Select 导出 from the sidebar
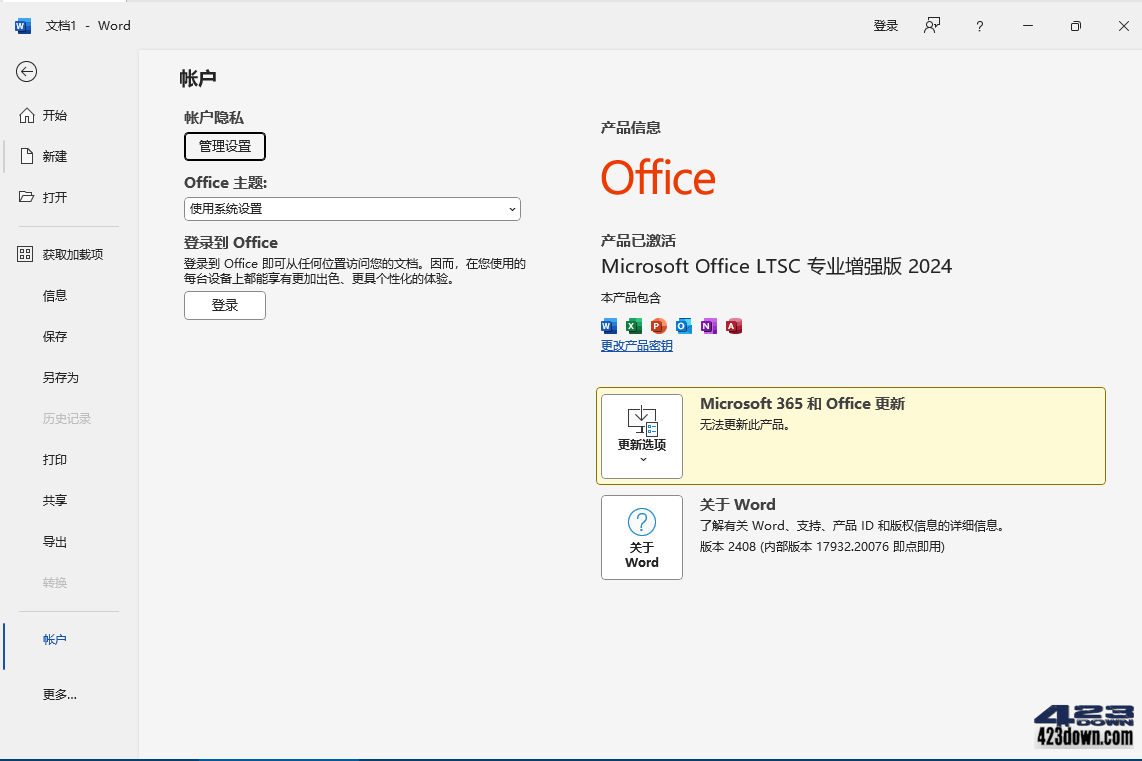This screenshot has height=761, width=1142. 54,541
